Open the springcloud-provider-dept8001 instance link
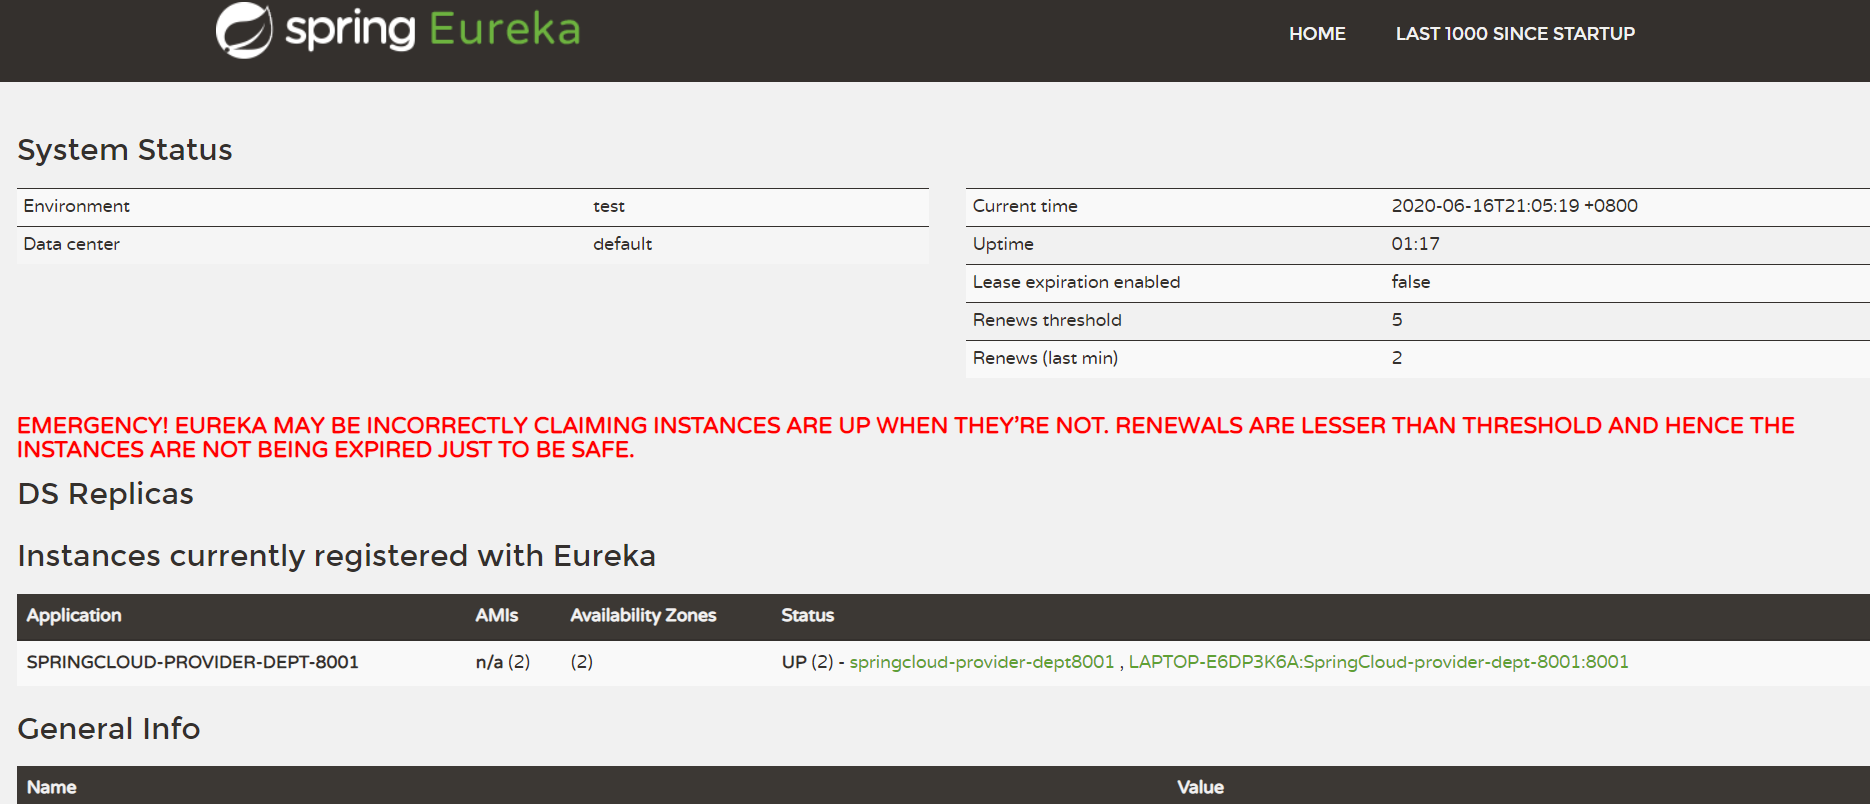Image resolution: width=1870 pixels, height=804 pixels. [981, 662]
